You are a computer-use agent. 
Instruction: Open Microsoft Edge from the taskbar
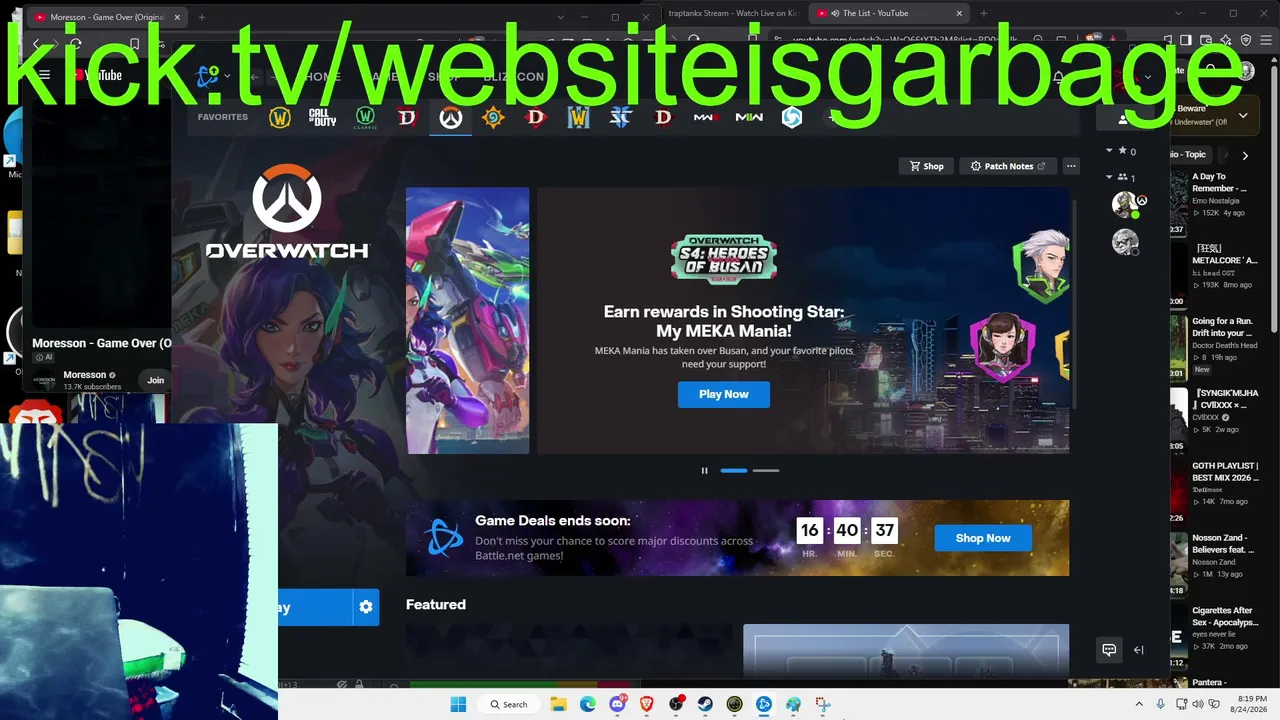point(588,704)
